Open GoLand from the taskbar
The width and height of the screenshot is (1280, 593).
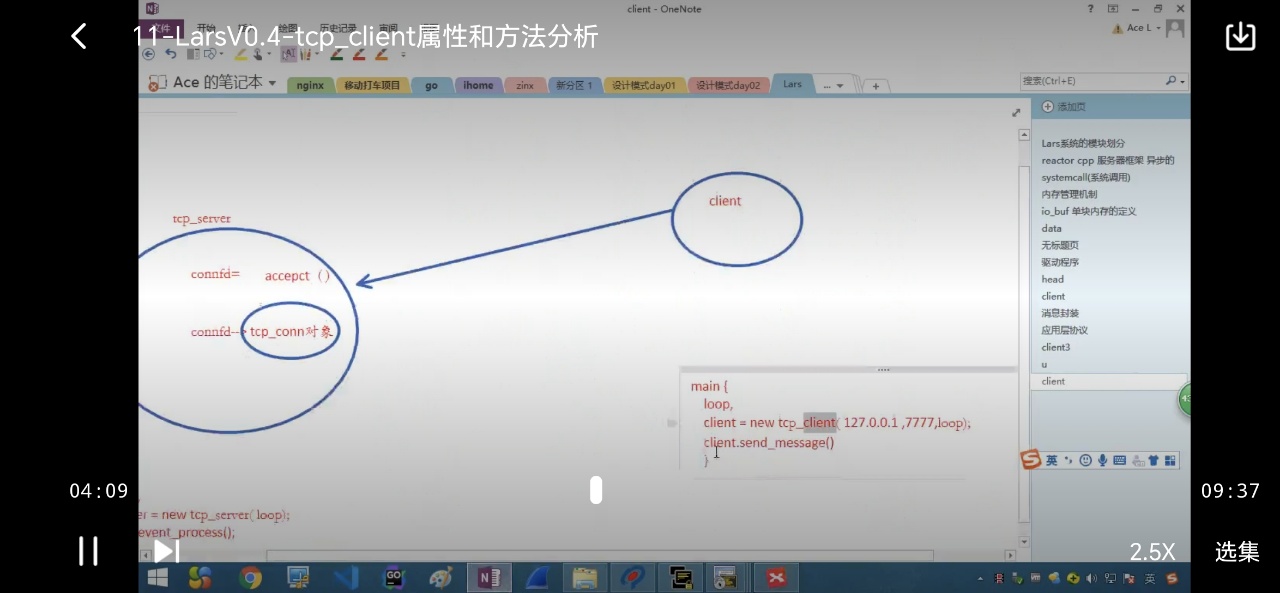tap(394, 577)
